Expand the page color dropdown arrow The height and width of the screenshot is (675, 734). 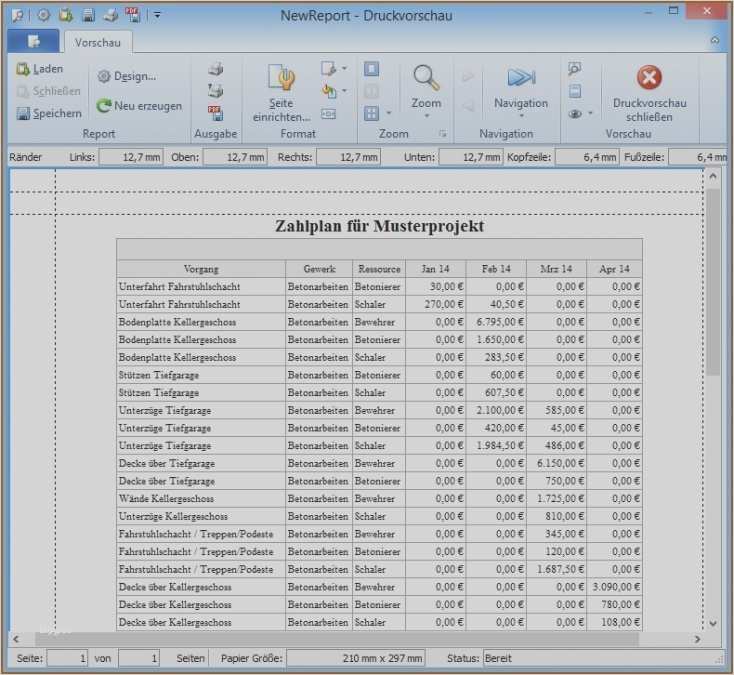point(345,90)
